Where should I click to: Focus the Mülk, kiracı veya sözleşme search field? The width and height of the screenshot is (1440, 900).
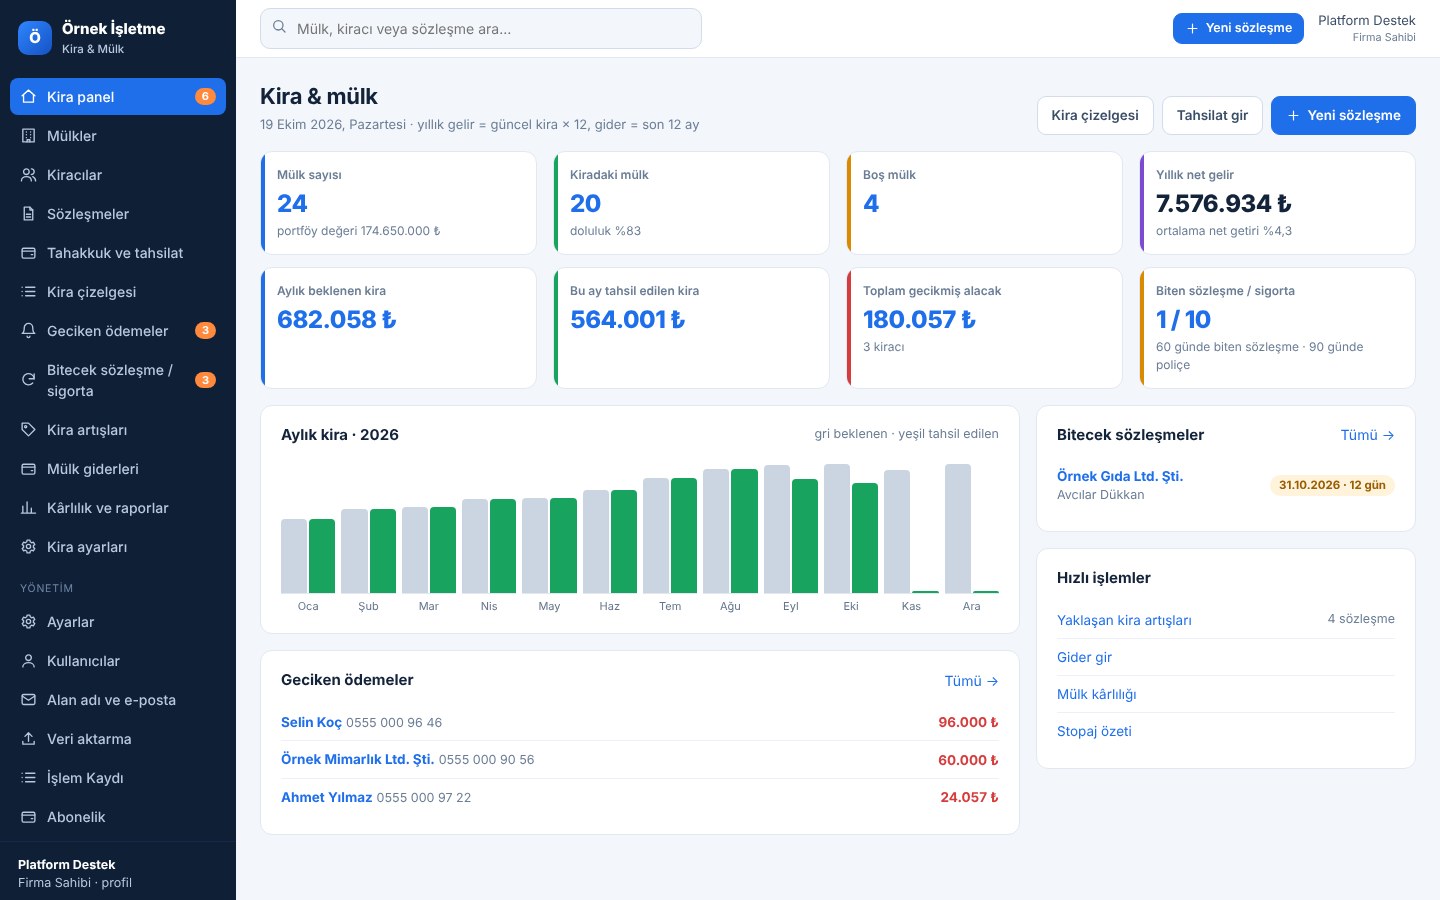point(481,29)
